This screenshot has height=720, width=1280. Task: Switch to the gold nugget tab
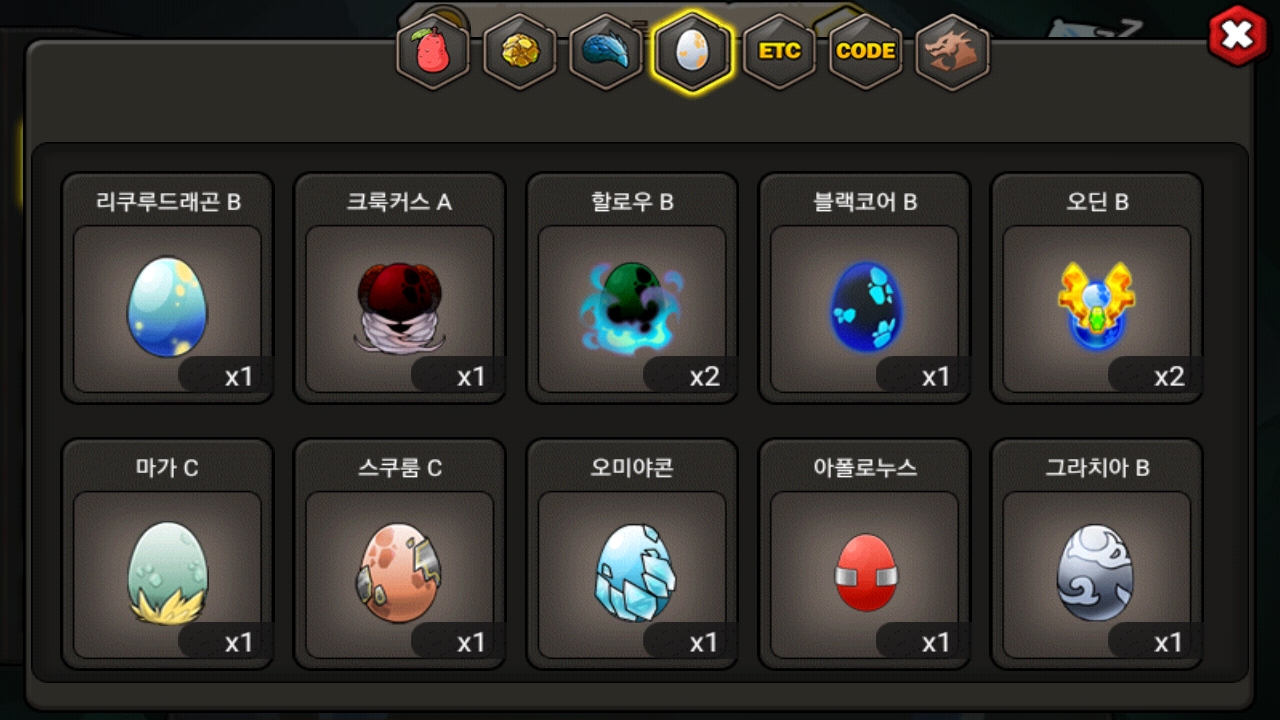(x=519, y=52)
